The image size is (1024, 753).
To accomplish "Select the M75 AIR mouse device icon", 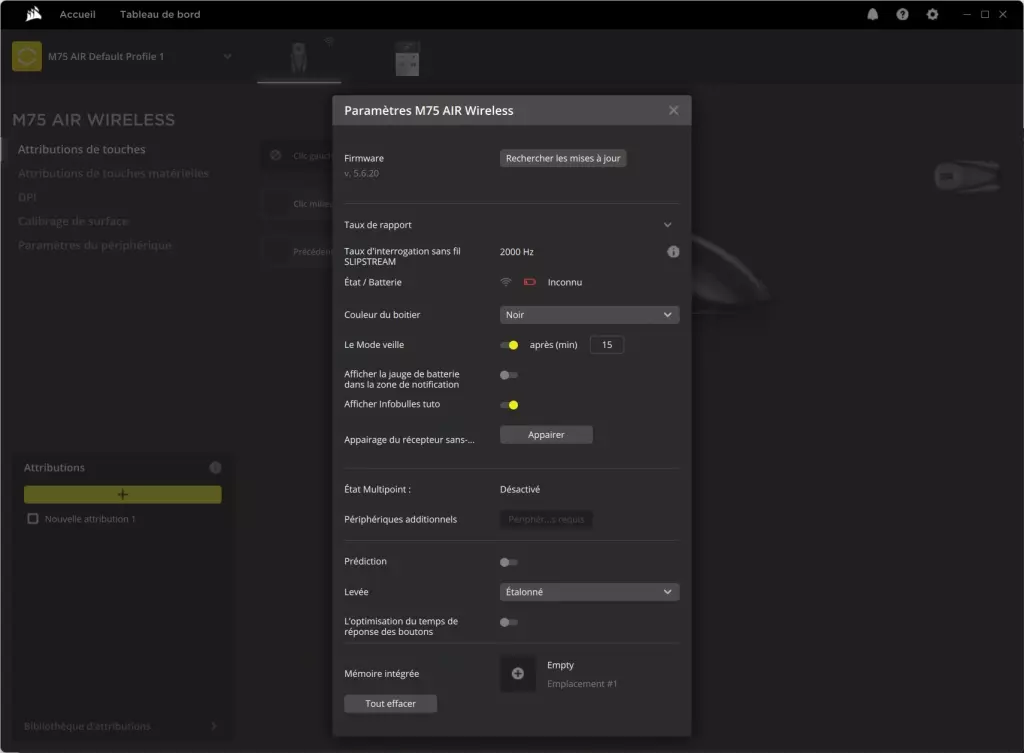I will point(299,57).
